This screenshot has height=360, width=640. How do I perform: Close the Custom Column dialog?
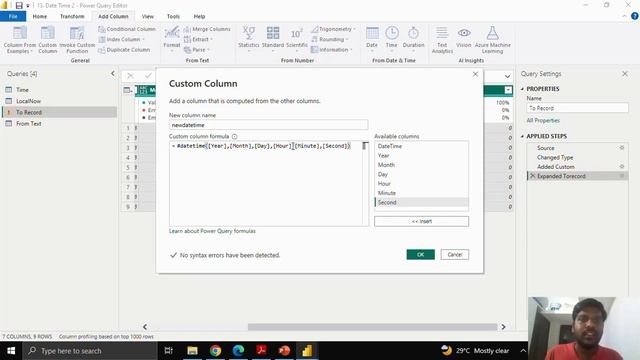point(475,74)
